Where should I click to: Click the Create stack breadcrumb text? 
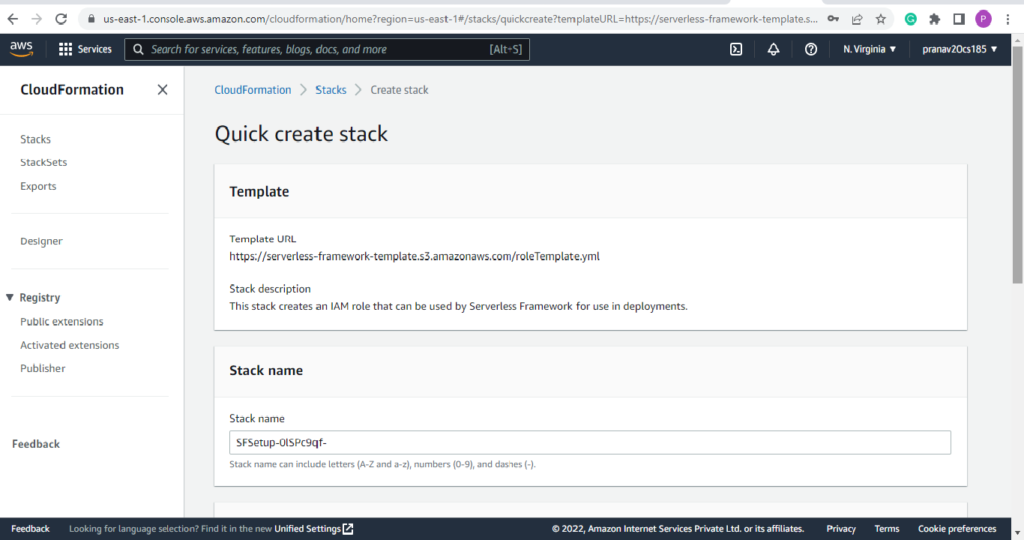(399, 90)
